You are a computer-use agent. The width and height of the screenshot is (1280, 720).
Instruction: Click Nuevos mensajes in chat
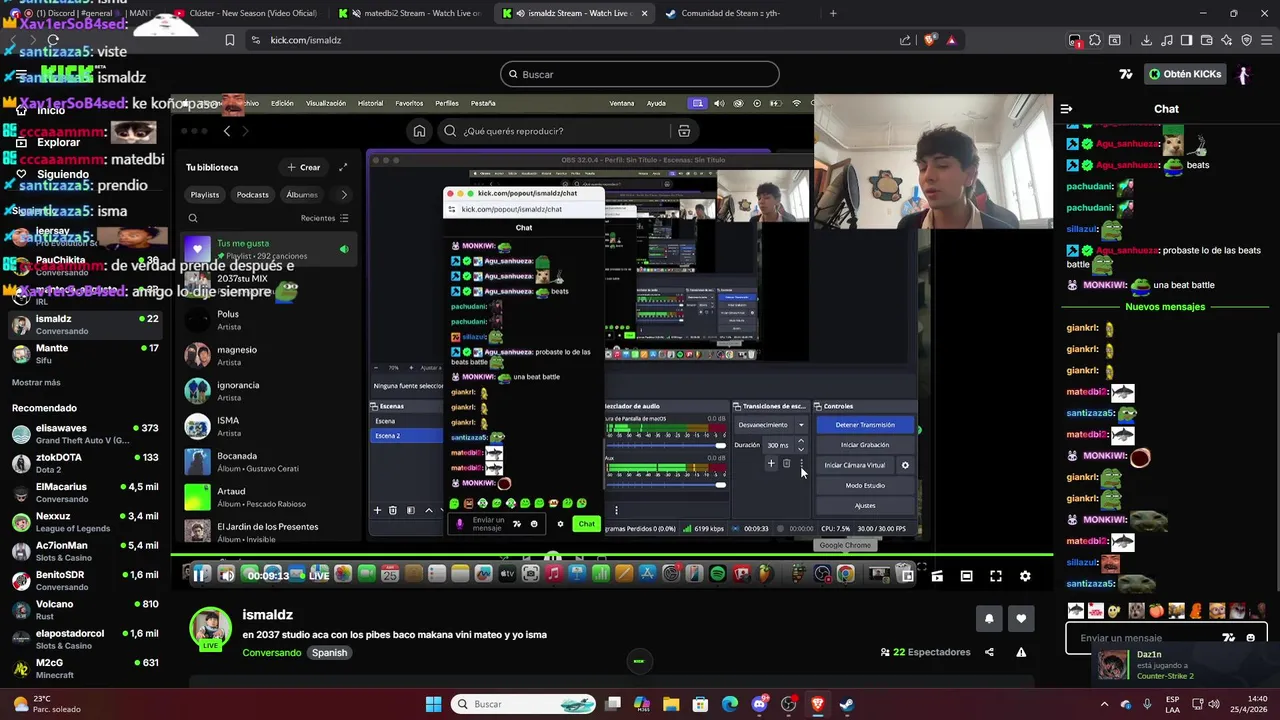tap(1165, 307)
